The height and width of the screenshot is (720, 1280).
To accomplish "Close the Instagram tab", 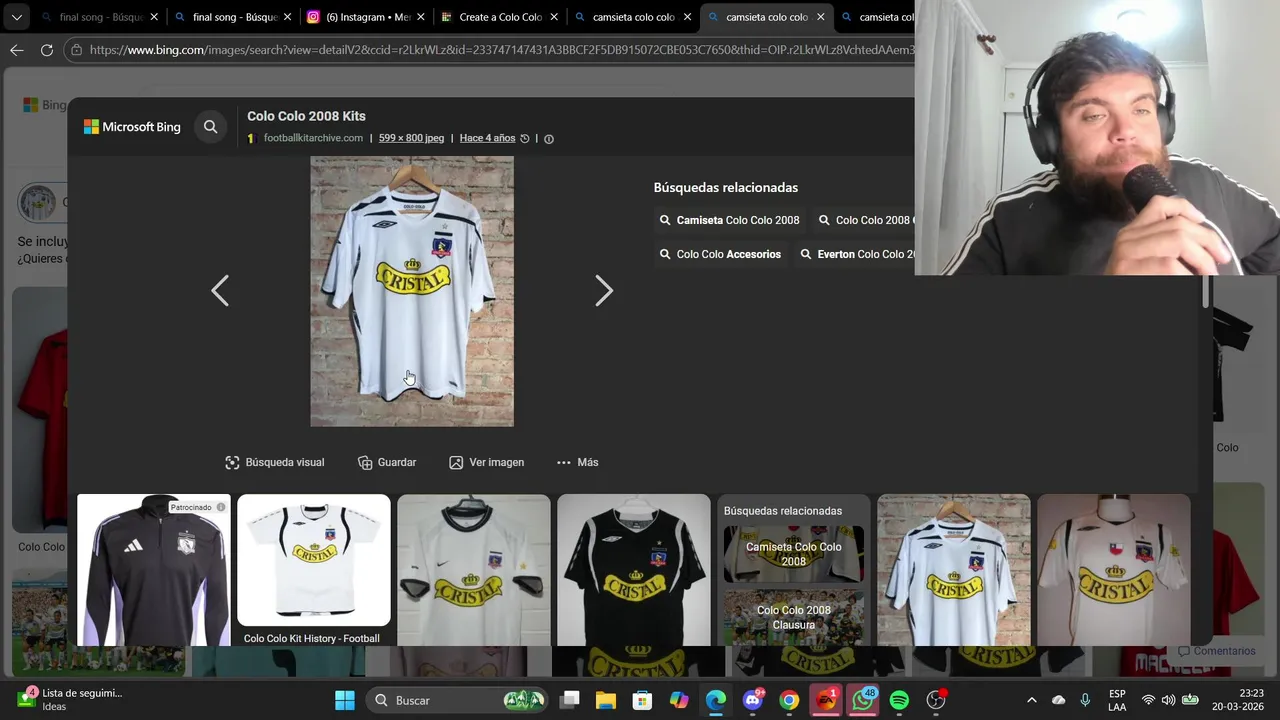I will point(421,17).
